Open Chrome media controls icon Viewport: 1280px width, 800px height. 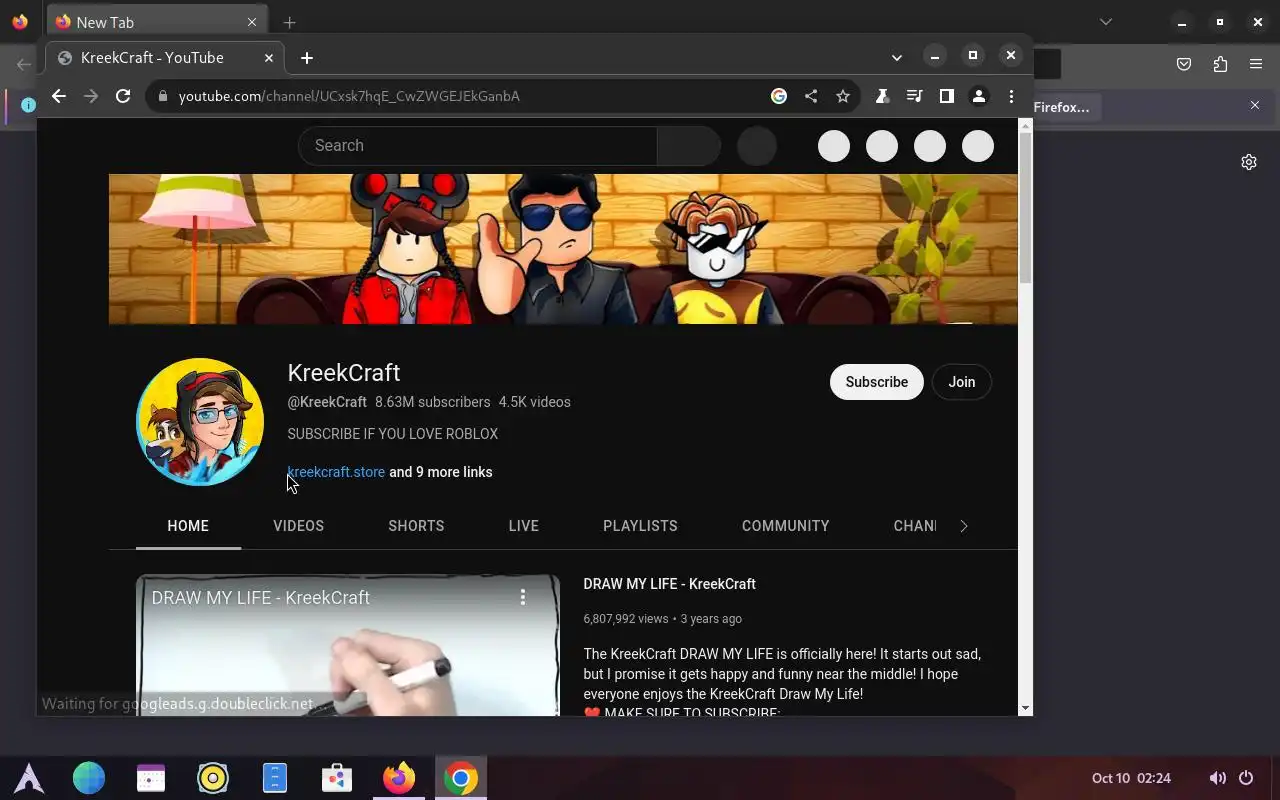pos(914,96)
